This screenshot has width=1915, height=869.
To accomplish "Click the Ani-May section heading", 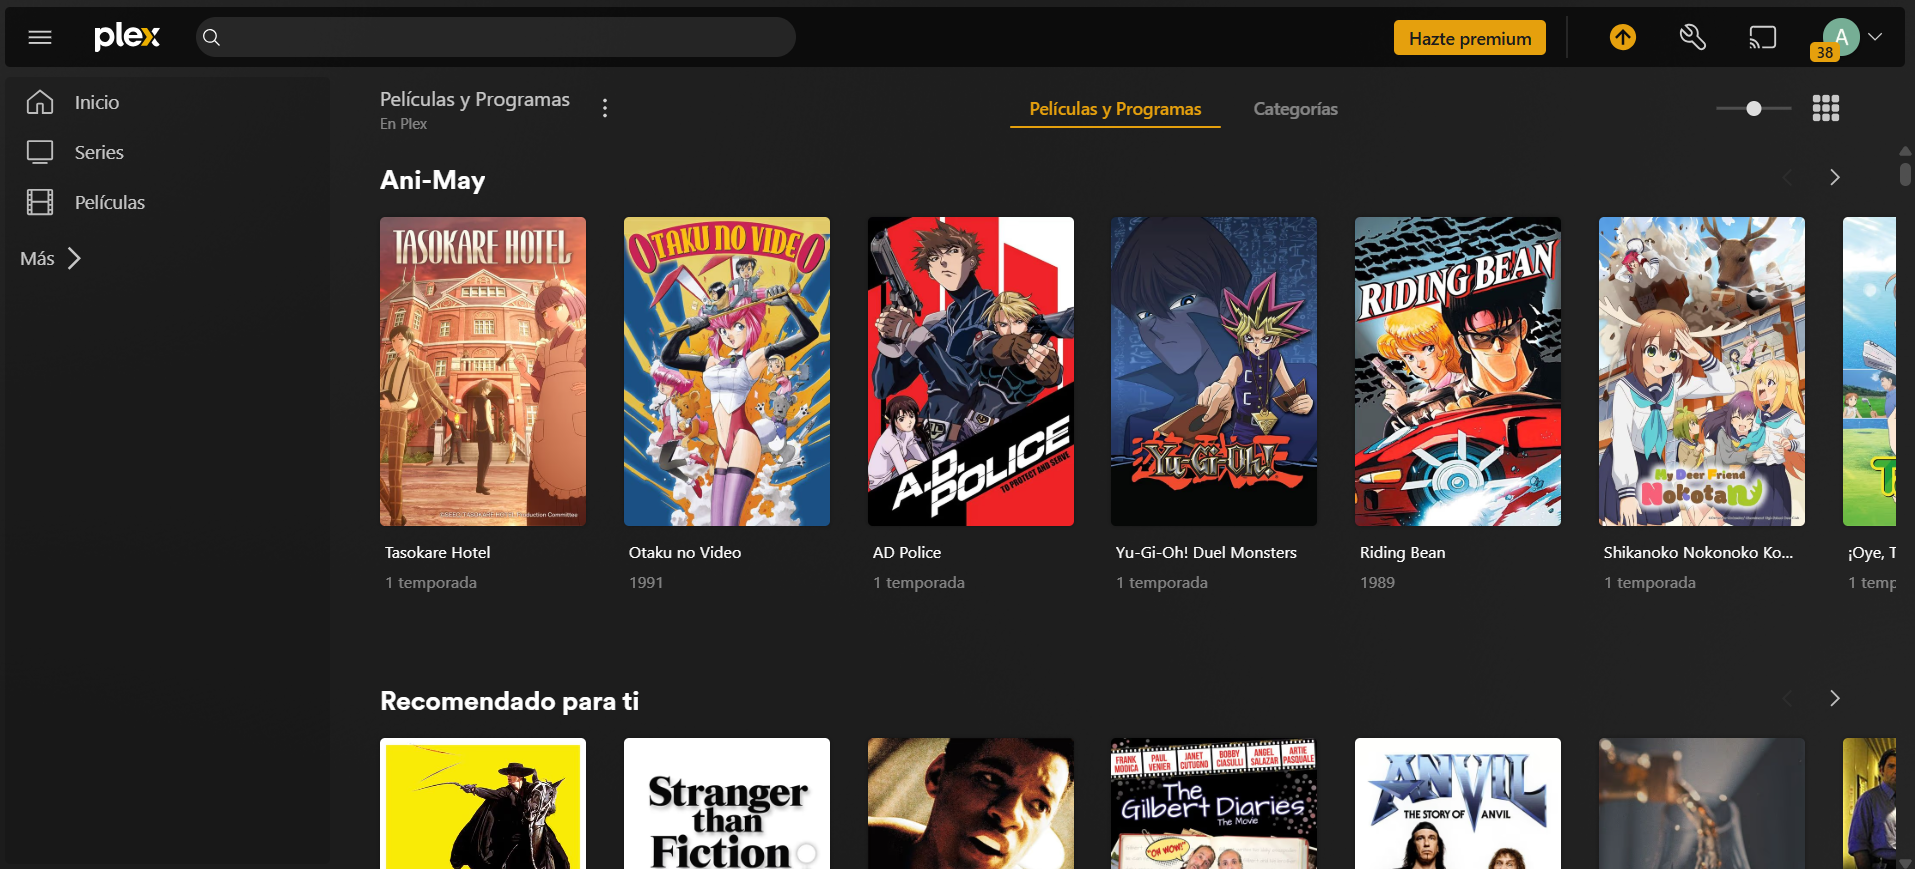I will click(x=433, y=180).
